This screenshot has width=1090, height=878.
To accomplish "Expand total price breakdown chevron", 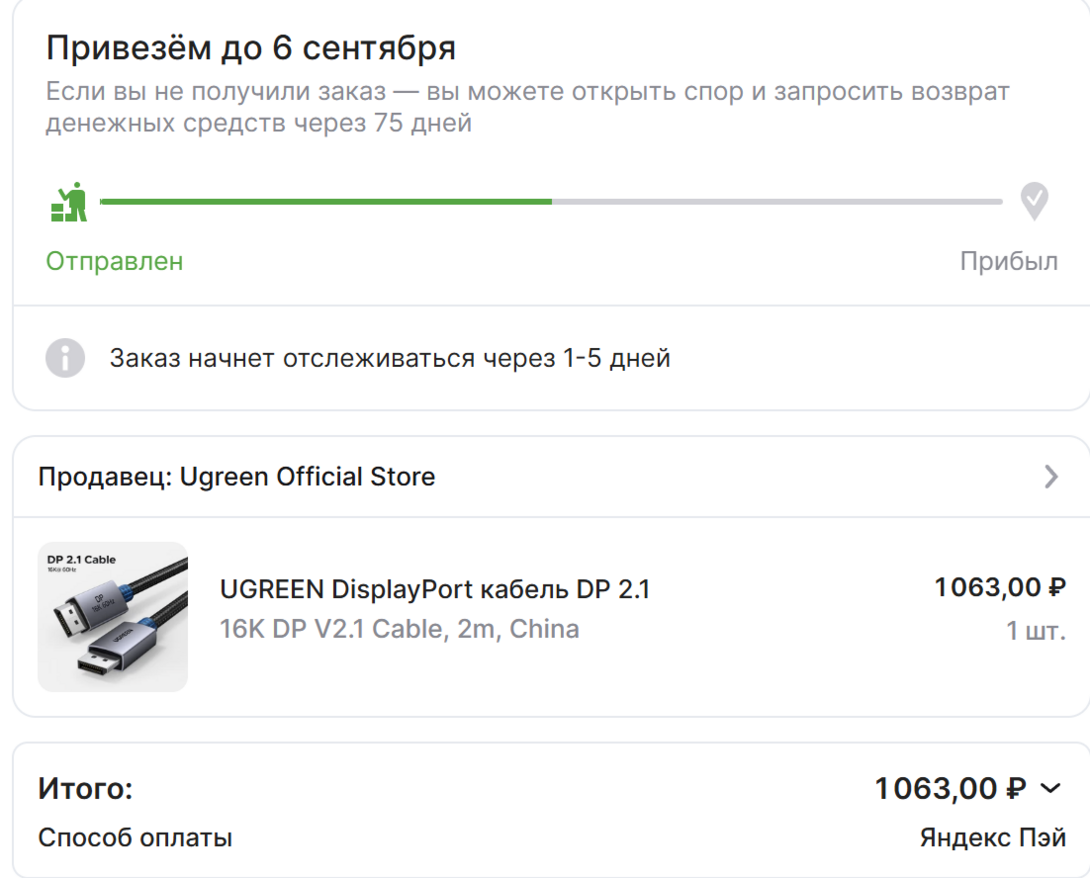I will [1050, 789].
